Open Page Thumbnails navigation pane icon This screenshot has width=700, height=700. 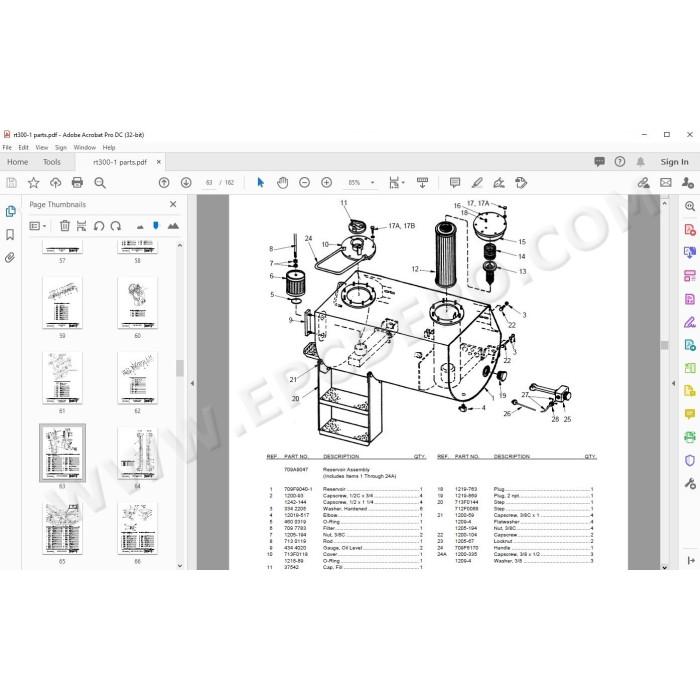pos(10,211)
